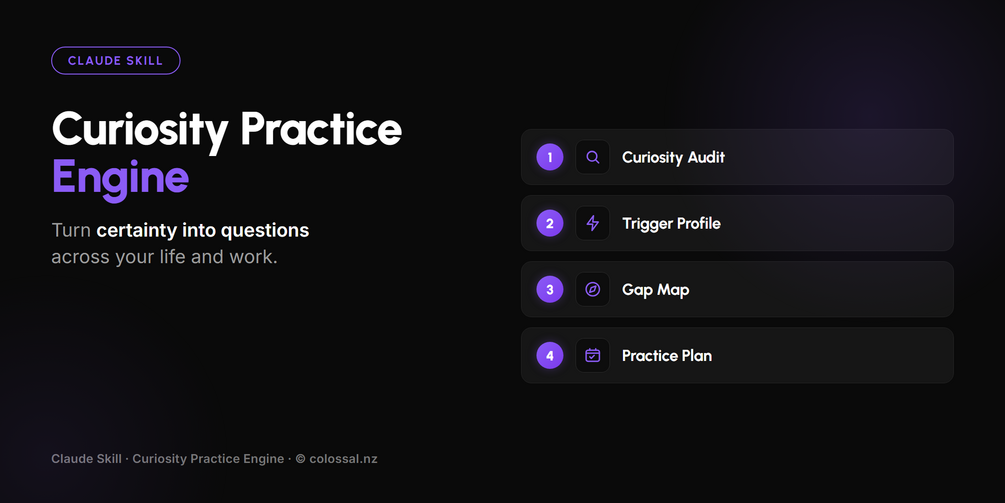1005x503 pixels.
Task: Click the Curiosity Practice heading text
Action: 227,130
